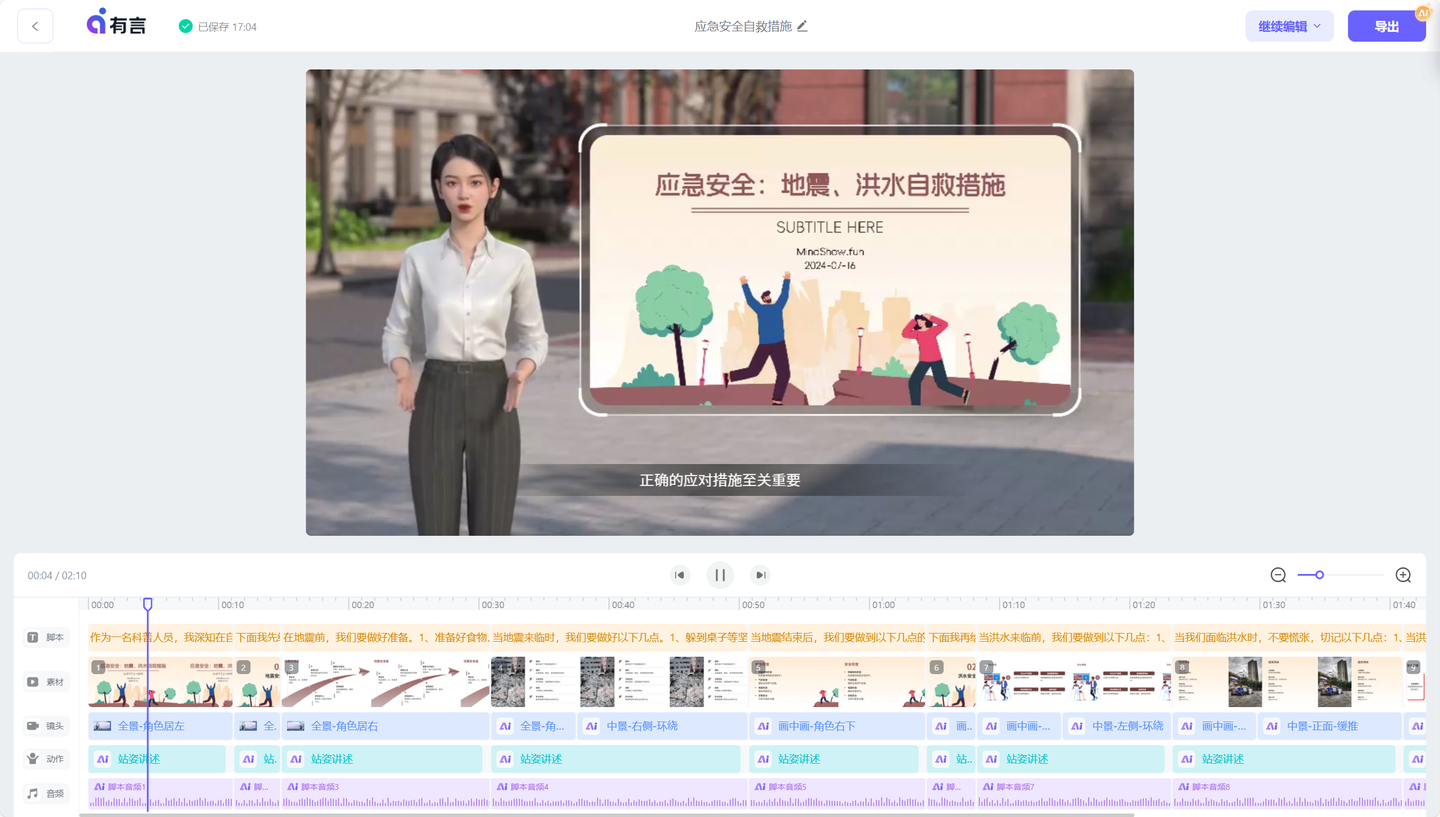Image resolution: width=1440 pixels, height=817 pixels.
Task: Click scene thumbnail icon on 全景-角色居右 clip
Action: [296, 726]
